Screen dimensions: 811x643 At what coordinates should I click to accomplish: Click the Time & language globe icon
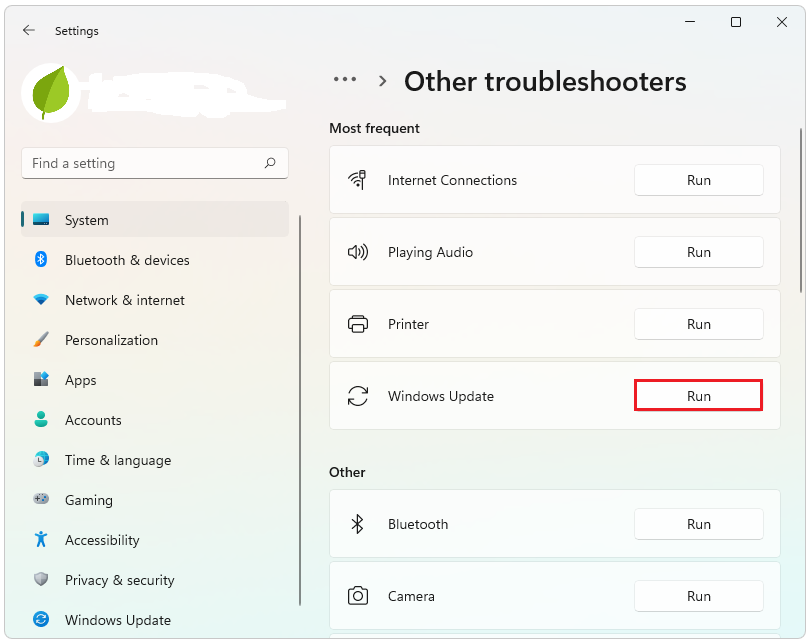(41, 459)
